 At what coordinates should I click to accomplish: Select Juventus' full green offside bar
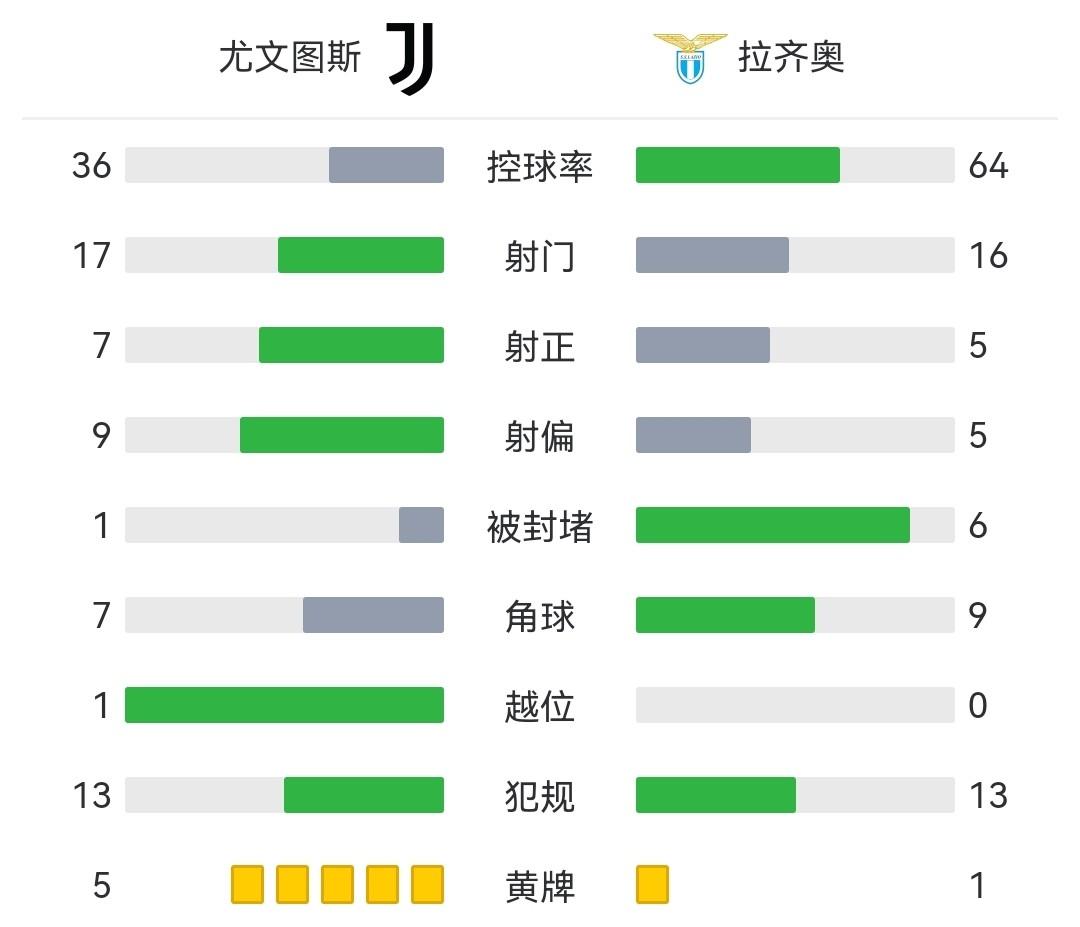[x=284, y=705]
